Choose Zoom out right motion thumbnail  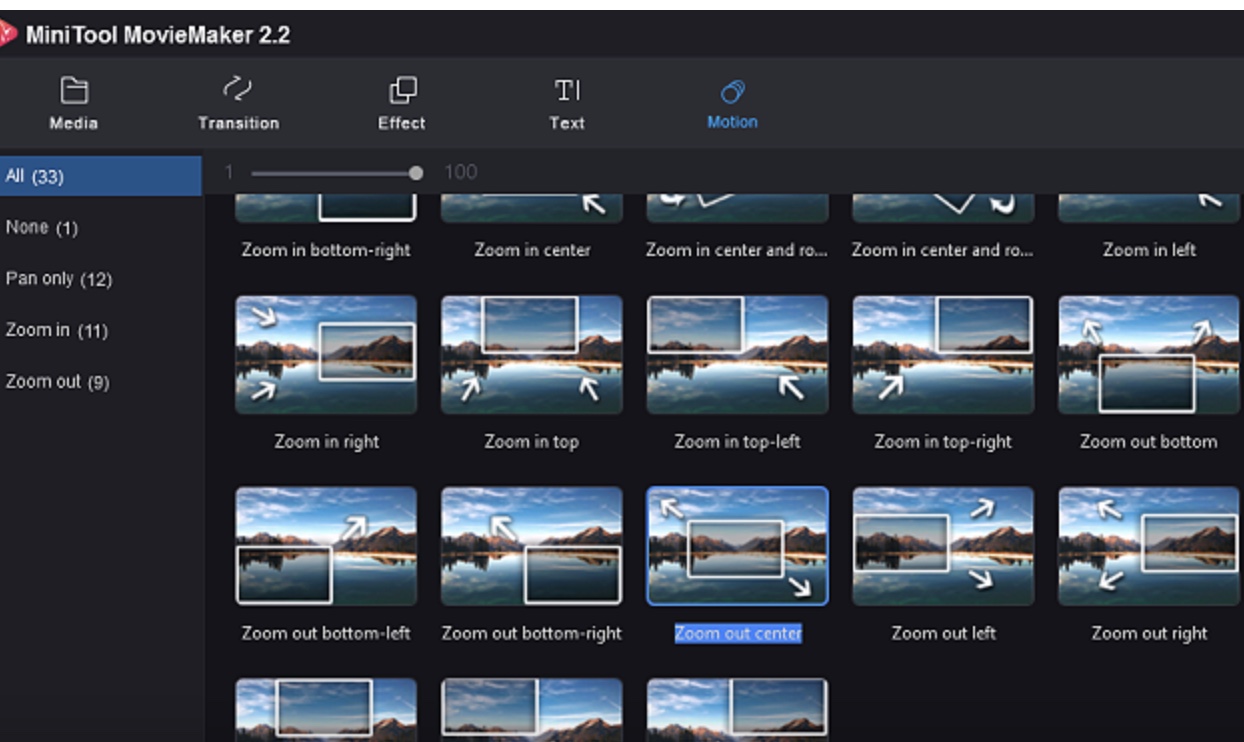click(1149, 546)
